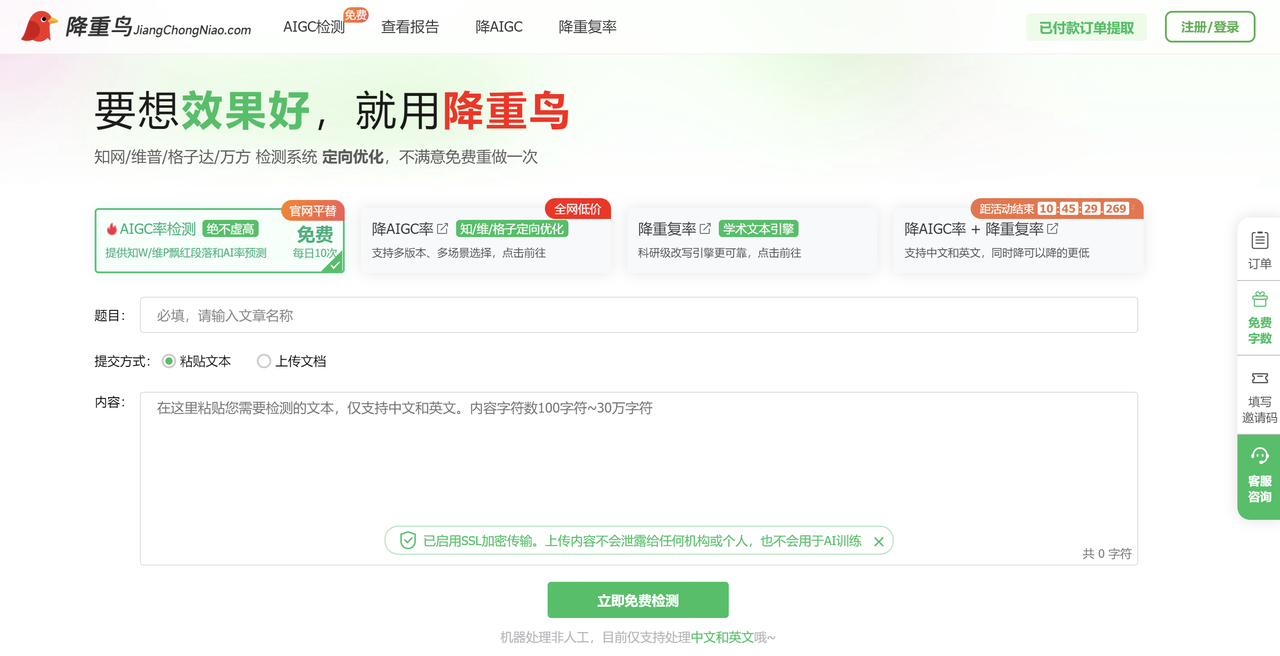The image size is (1280, 656).
Task: Click the countdown timer badge 距活动结束
Action: coord(1056,208)
